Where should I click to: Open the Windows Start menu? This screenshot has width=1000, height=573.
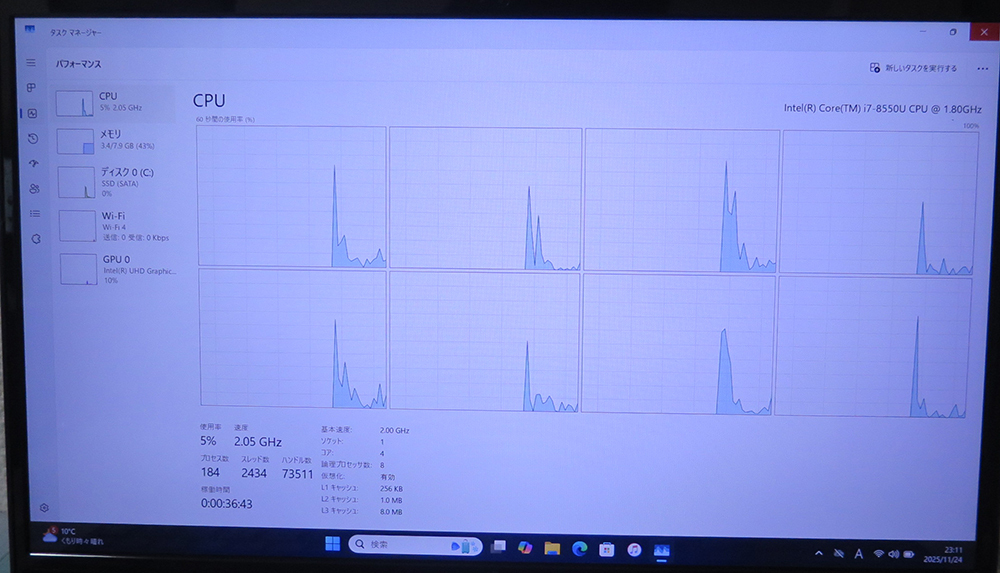coord(332,544)
